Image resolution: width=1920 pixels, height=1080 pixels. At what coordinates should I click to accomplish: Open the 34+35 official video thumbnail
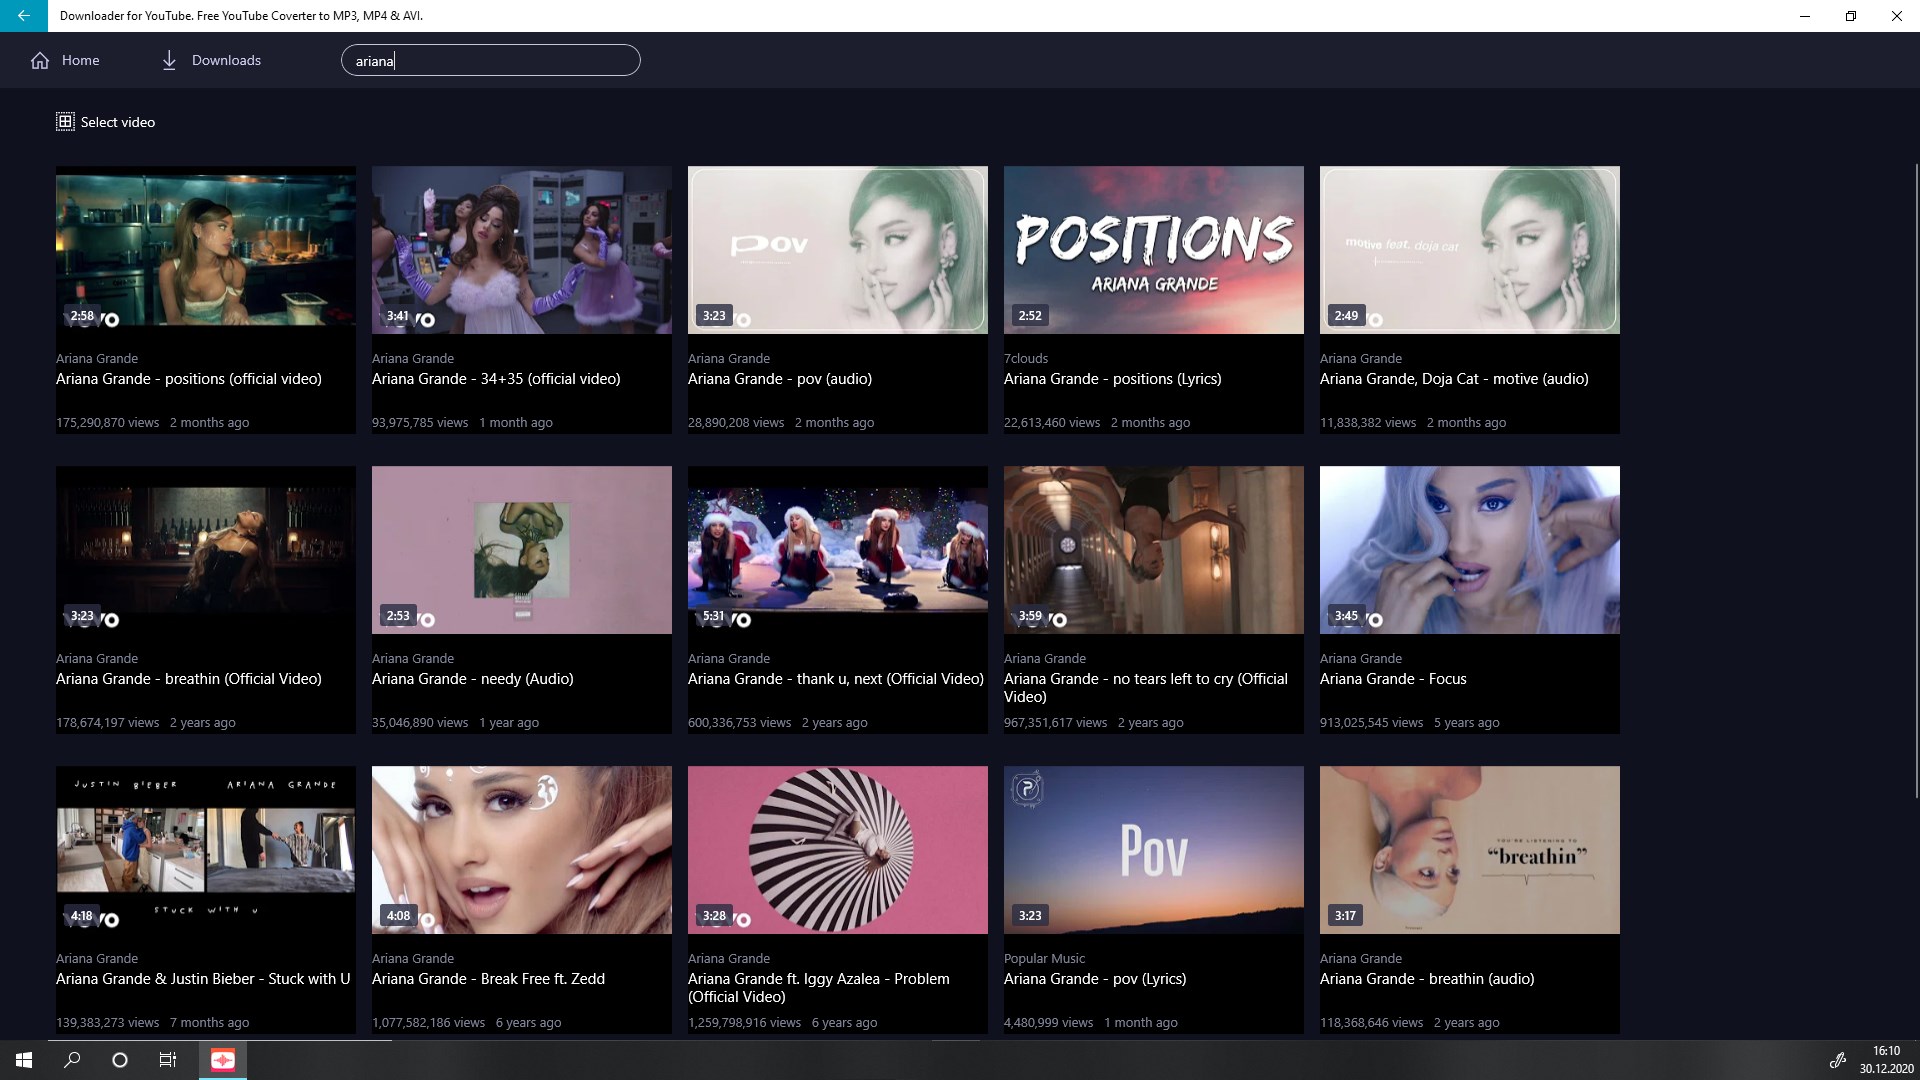(x=522, y=250)
